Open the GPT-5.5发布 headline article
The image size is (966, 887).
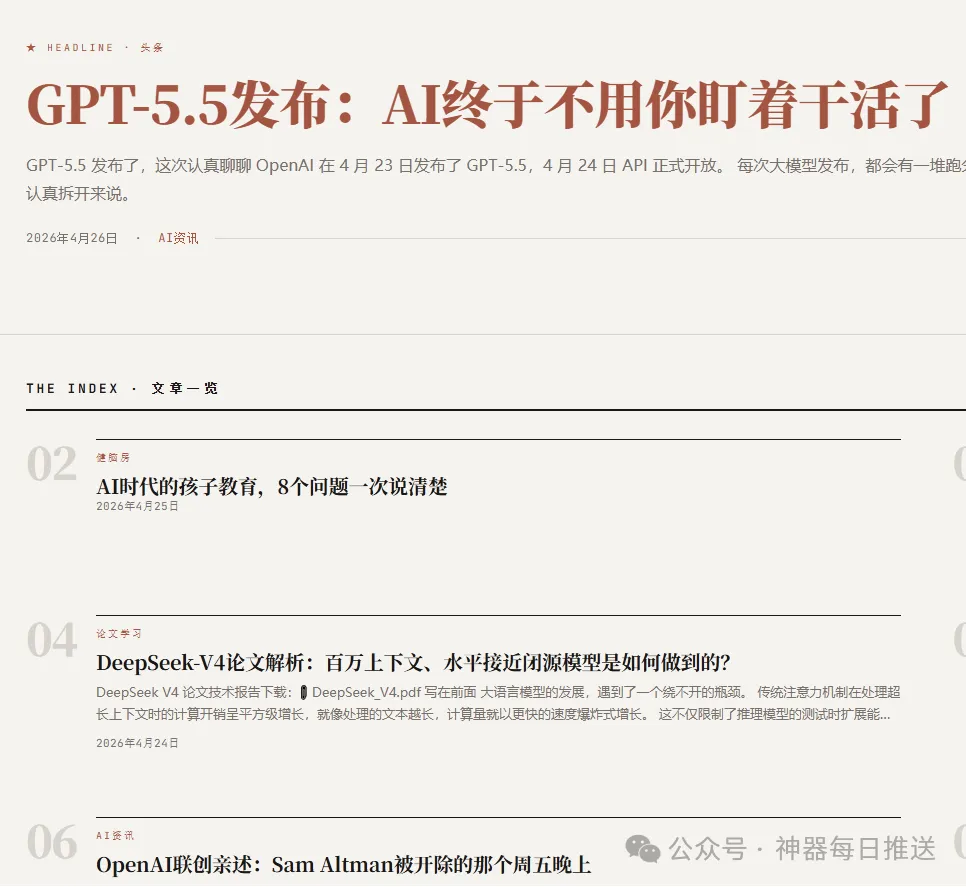pos(487,105)
